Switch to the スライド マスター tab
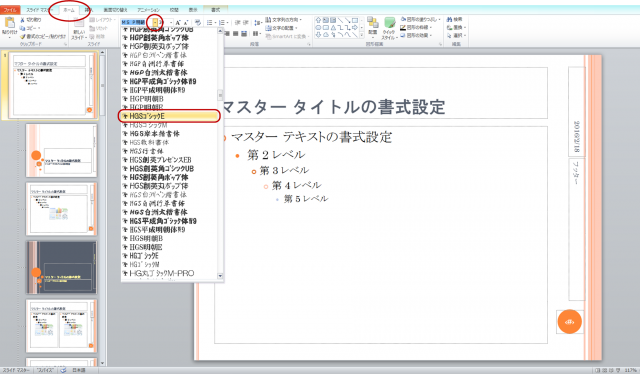640x374 pixels. [39, 10]
